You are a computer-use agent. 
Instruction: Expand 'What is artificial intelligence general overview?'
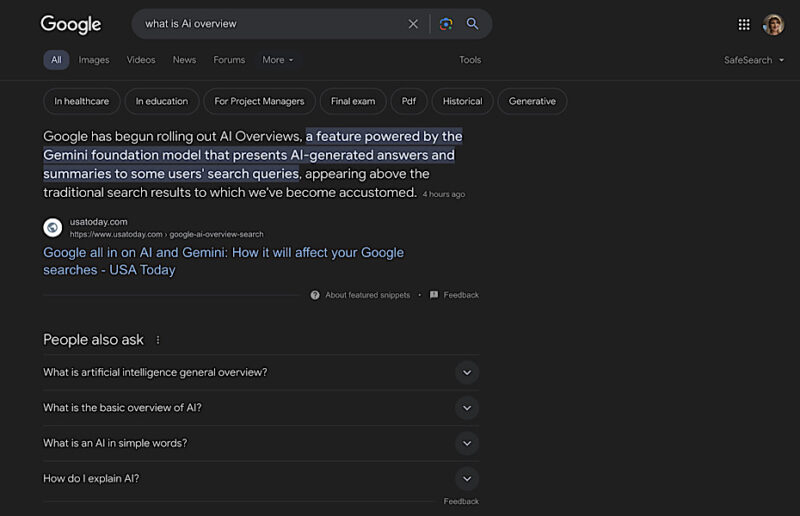[261, 373]
